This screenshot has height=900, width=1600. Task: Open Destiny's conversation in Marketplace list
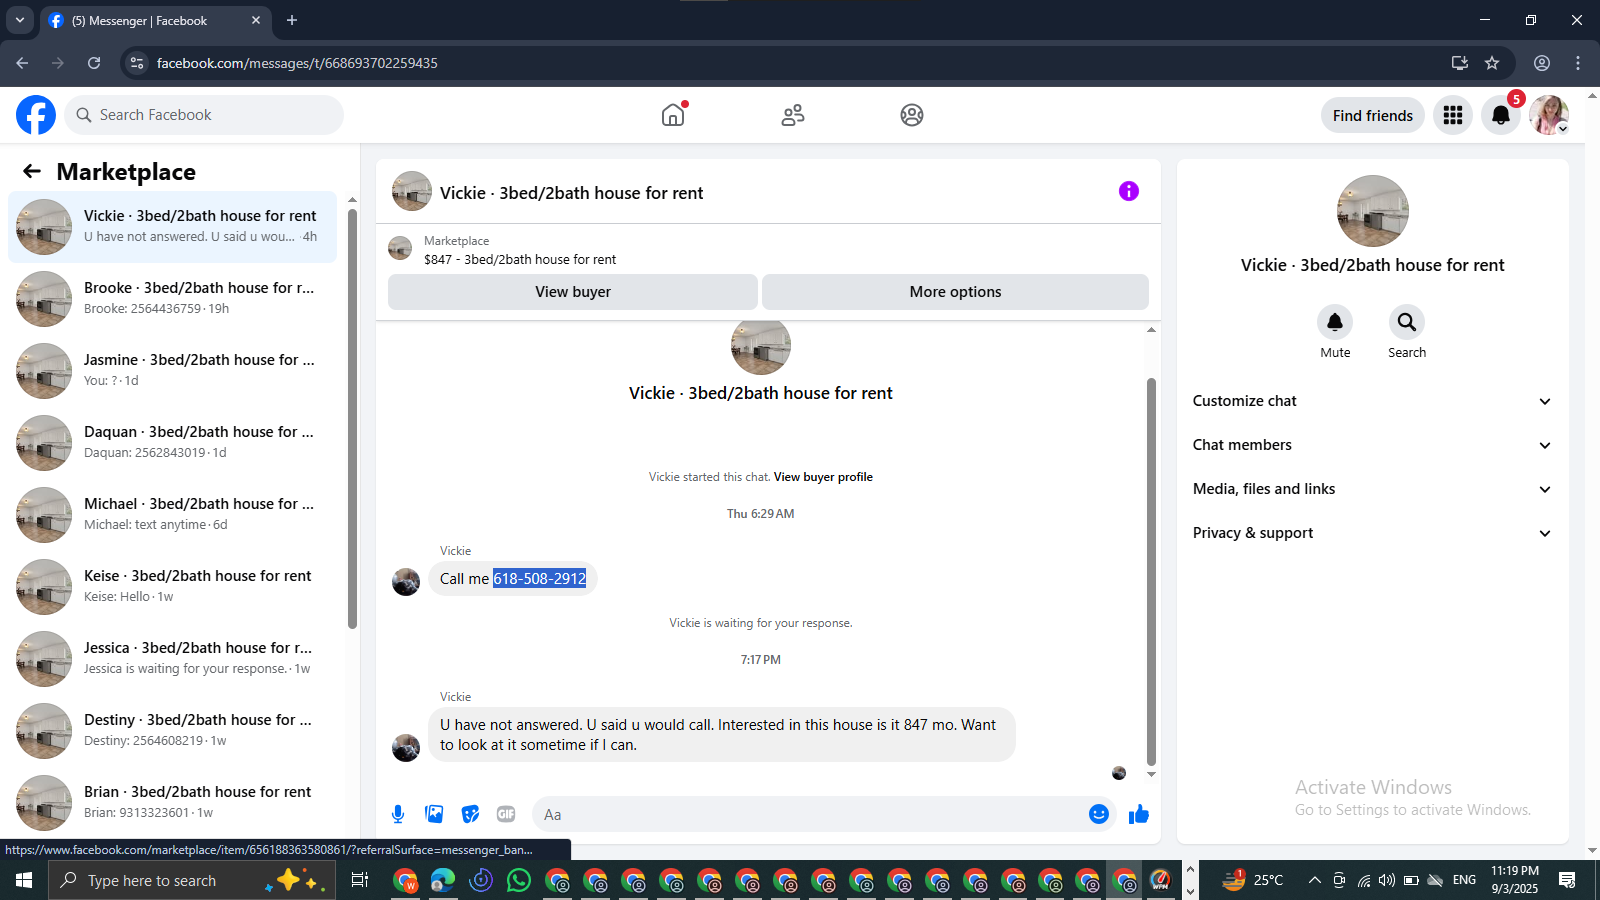(x=173, y=731)
